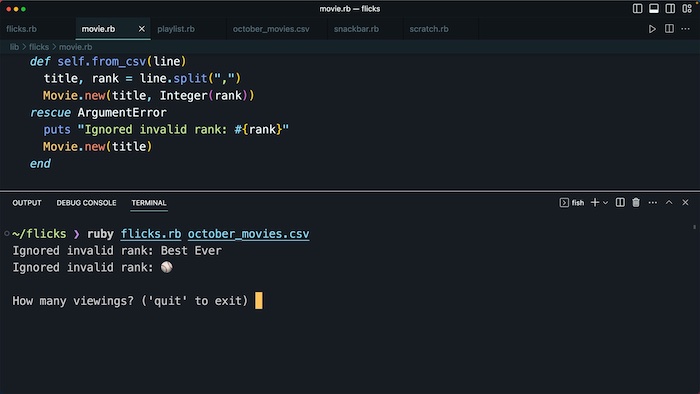Switch to snackbar.rb tab
The image size is (700, 394).
pyautogui.click(x=356, y=29)
